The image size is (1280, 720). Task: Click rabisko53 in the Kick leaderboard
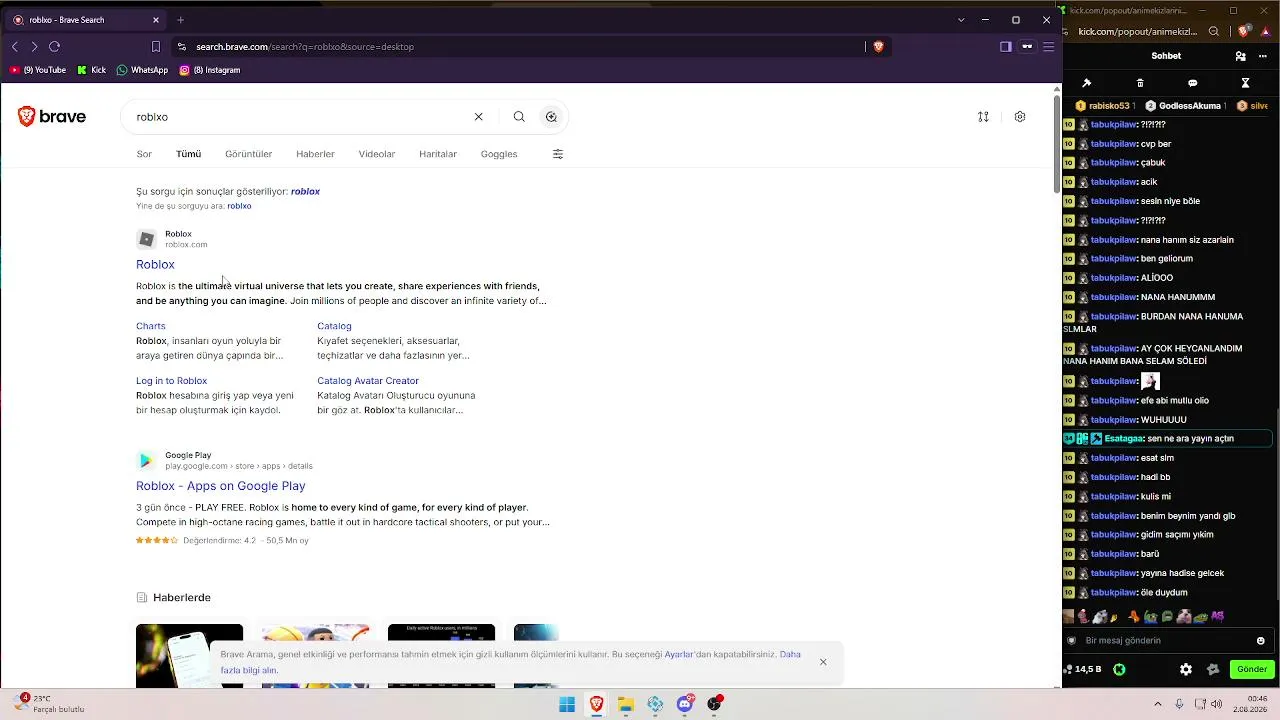(1103, 106)
